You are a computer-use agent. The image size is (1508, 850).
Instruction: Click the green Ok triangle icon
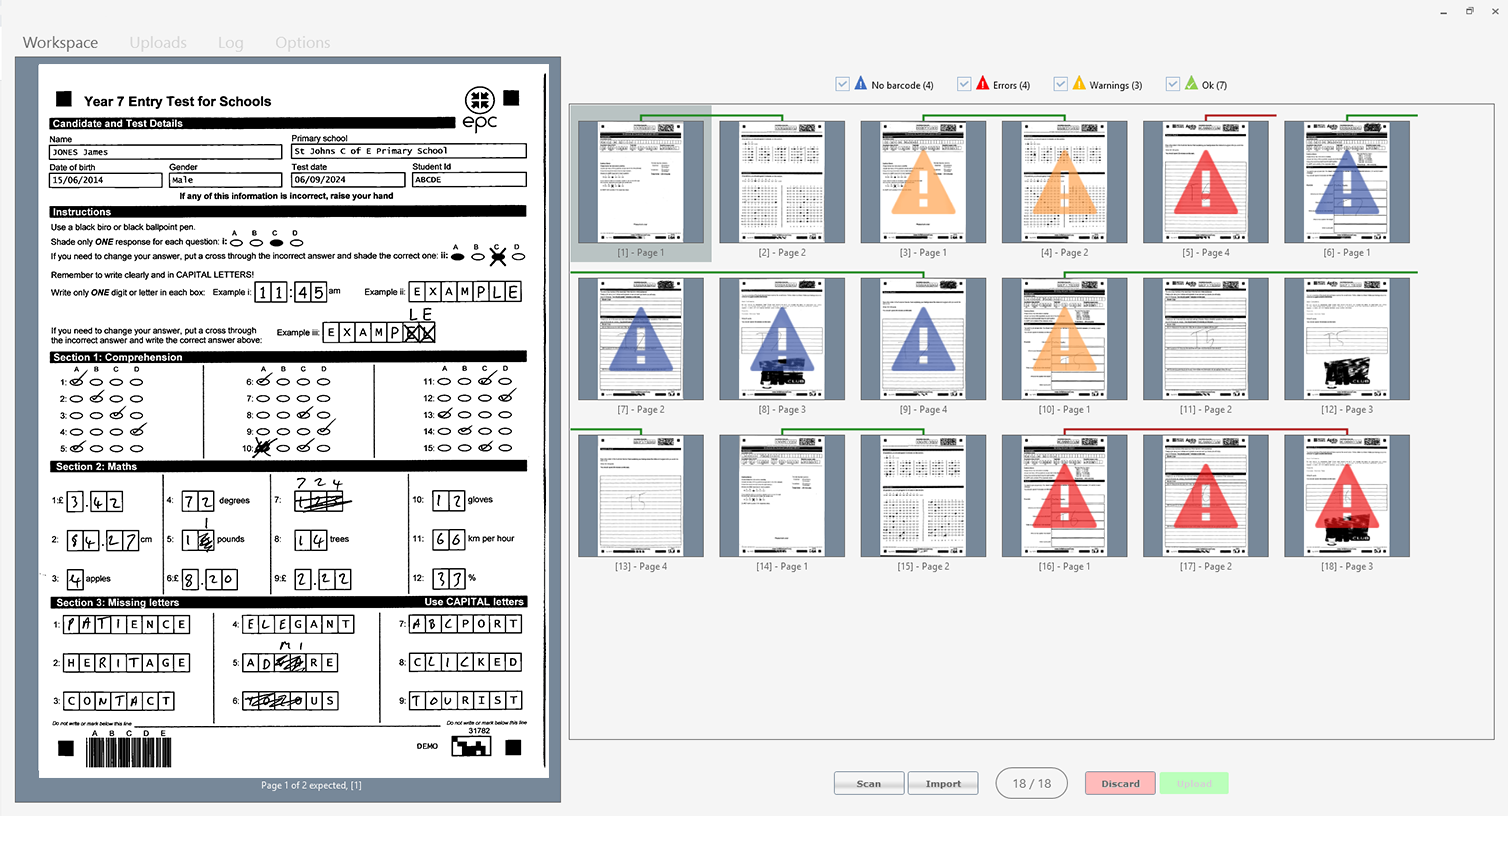tap(1191, 84)
